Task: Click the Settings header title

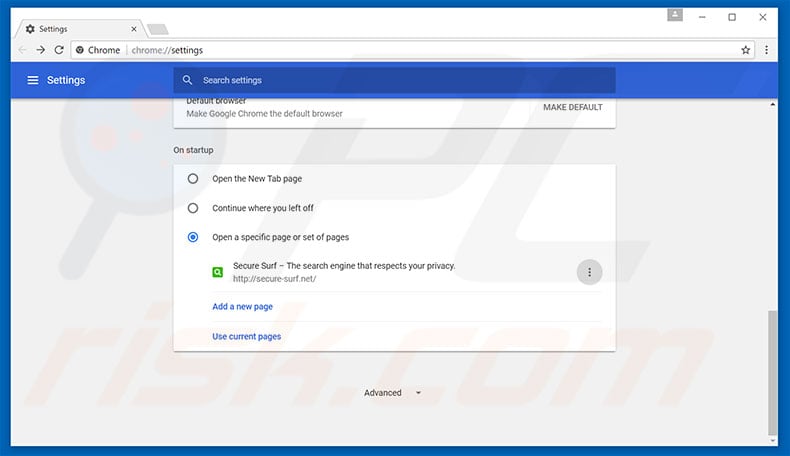Action: 66,80
